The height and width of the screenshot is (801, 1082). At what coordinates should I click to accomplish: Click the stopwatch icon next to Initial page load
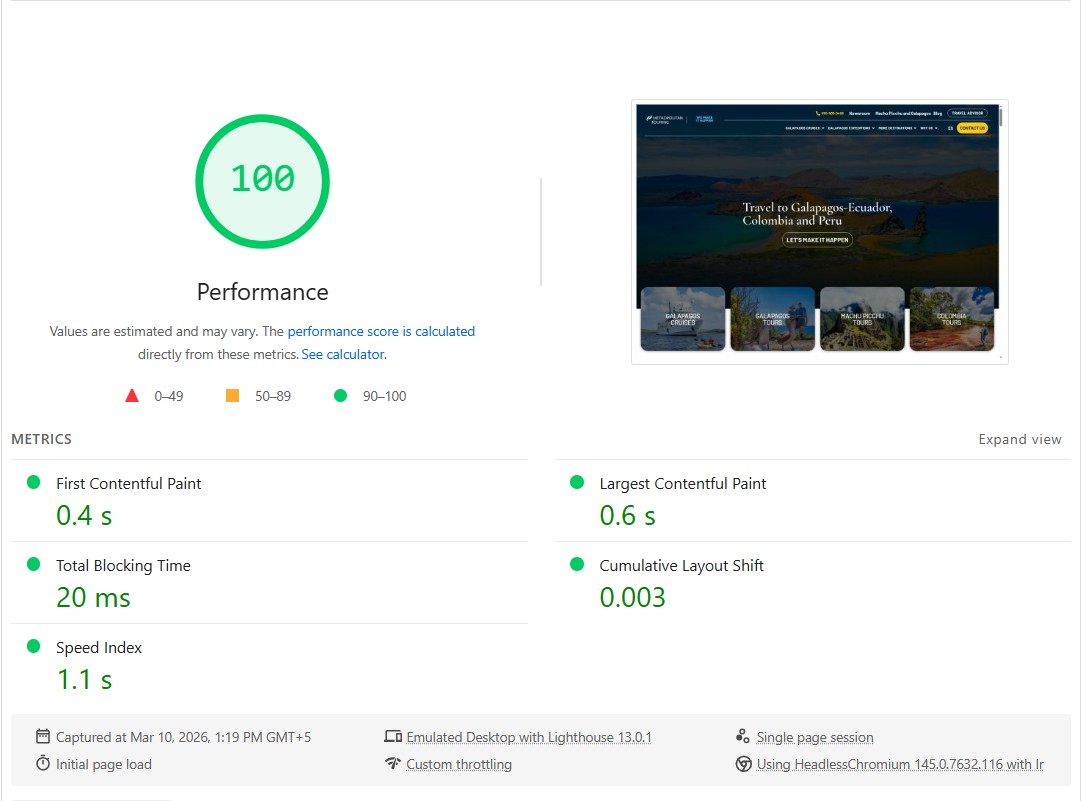click(42, 764)
